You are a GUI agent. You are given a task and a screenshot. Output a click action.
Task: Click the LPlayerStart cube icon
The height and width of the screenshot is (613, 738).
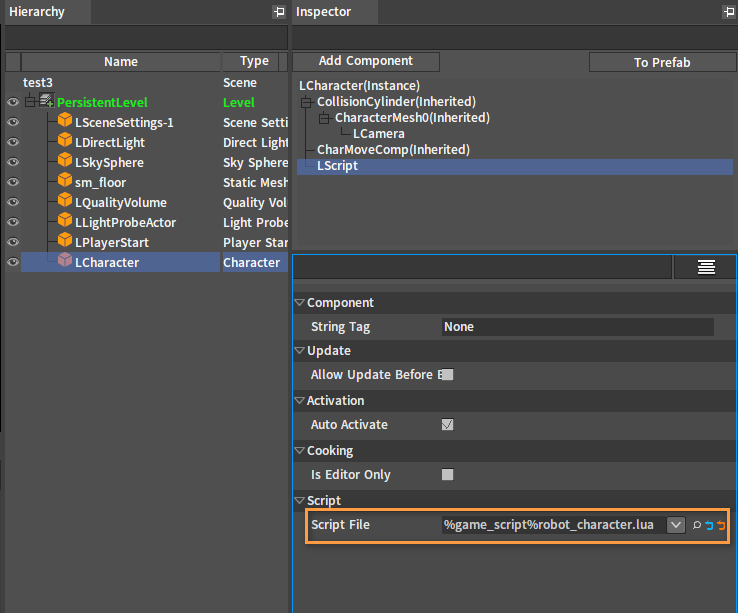(65, 241)
